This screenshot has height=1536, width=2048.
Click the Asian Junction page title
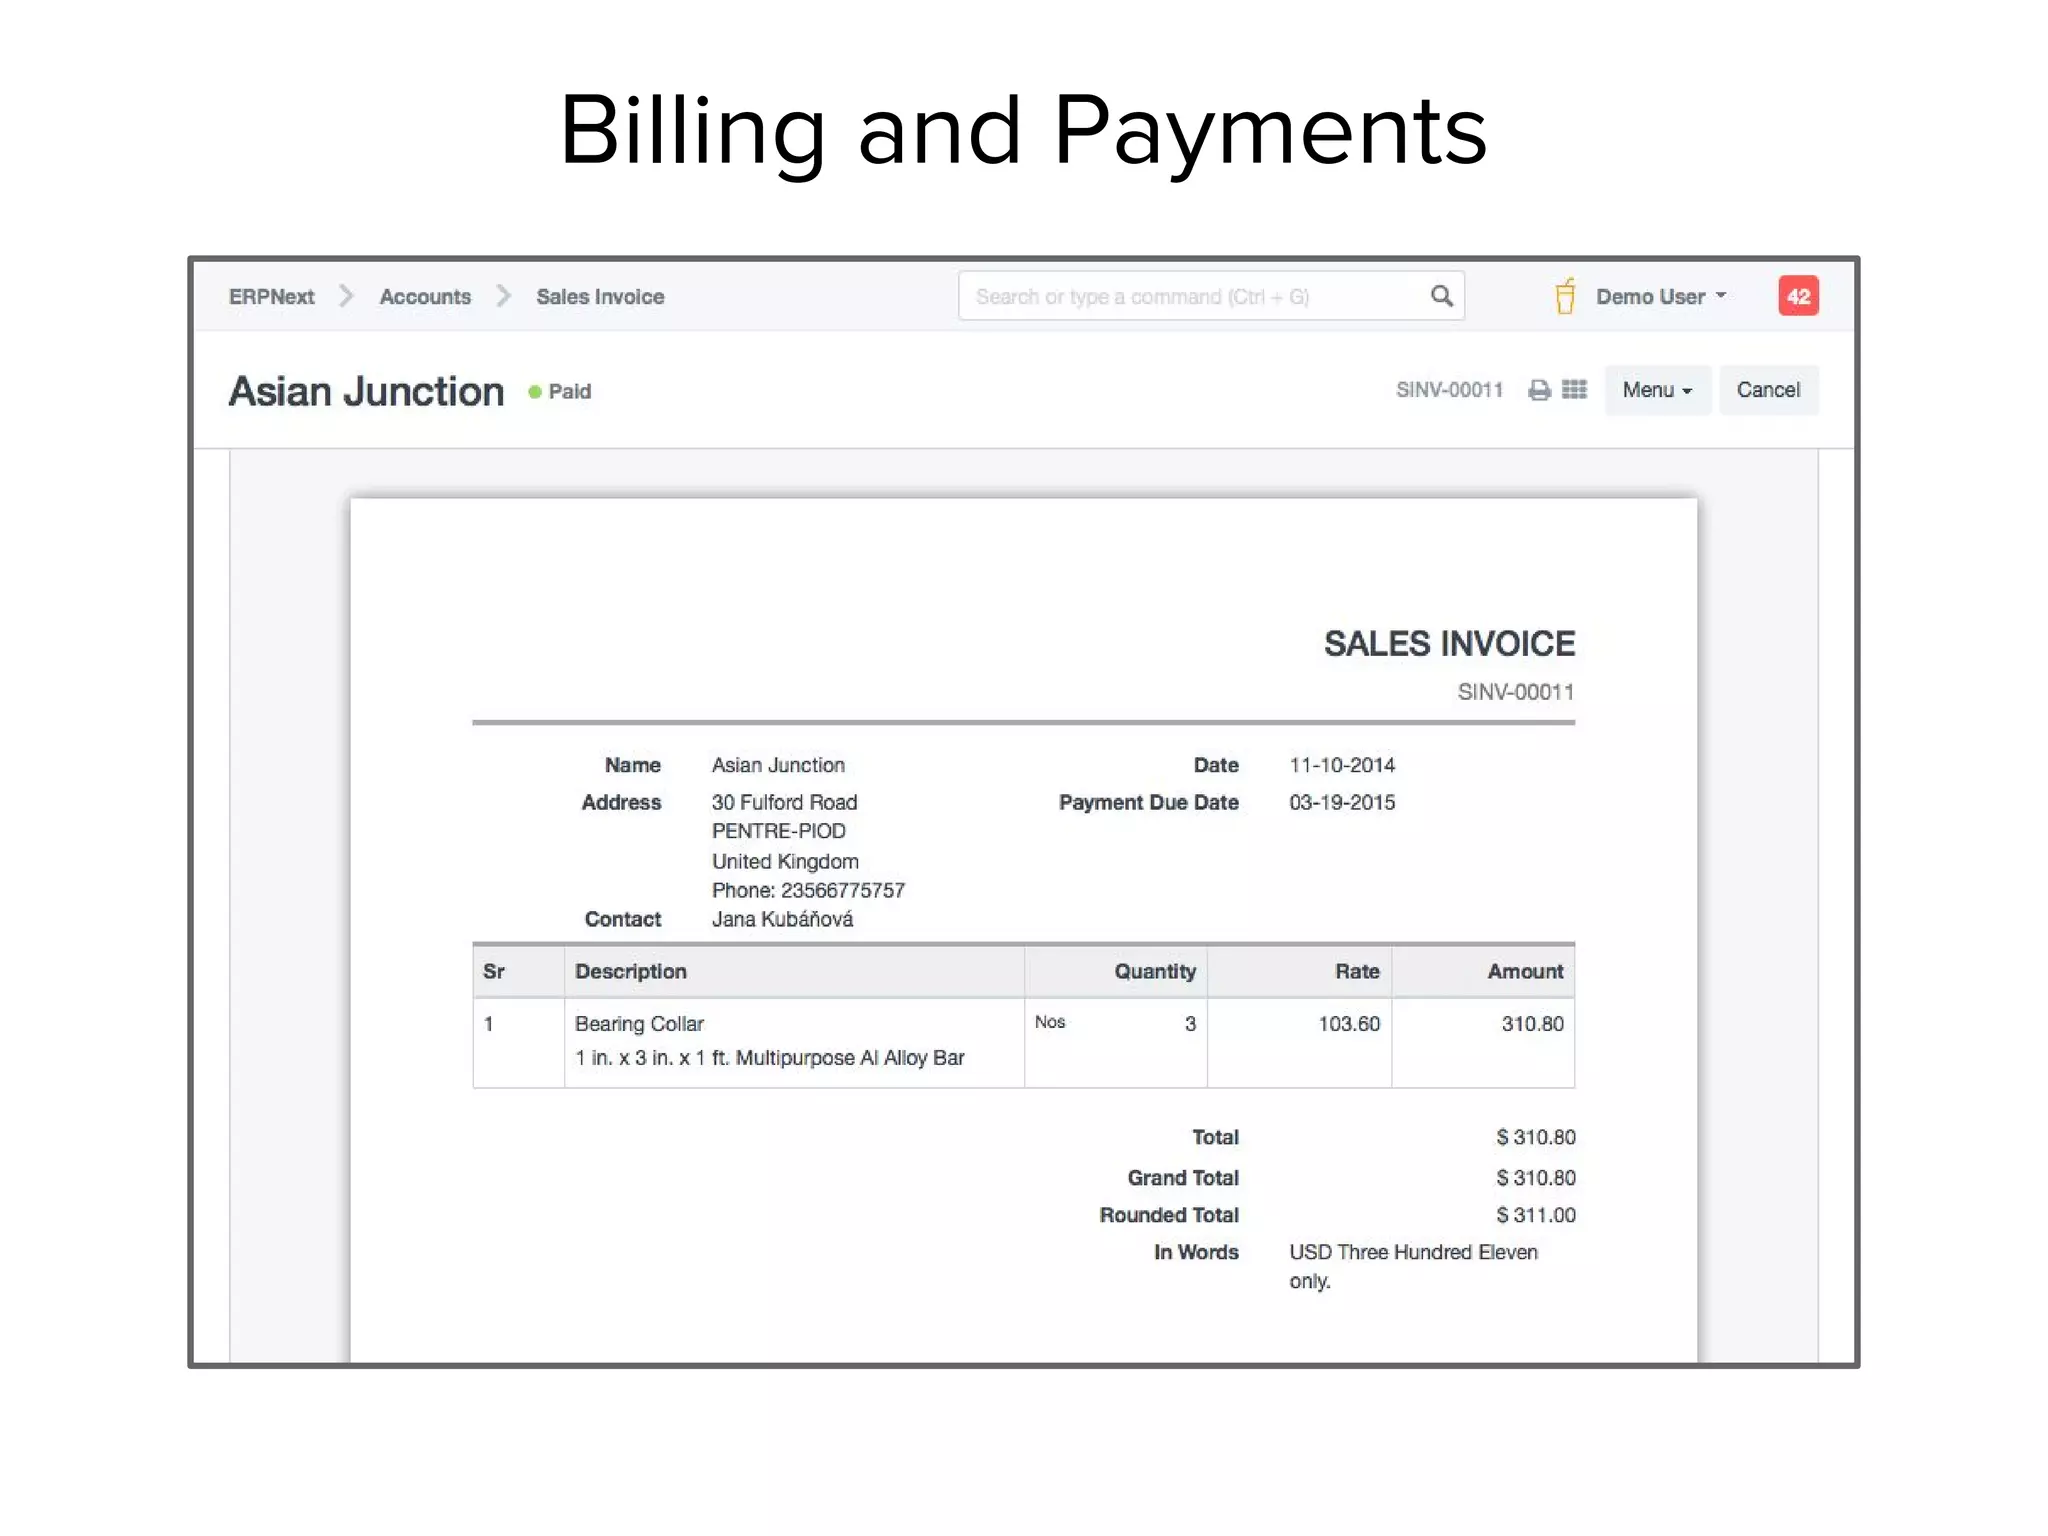pyautogui.click(x=366, y=391)
